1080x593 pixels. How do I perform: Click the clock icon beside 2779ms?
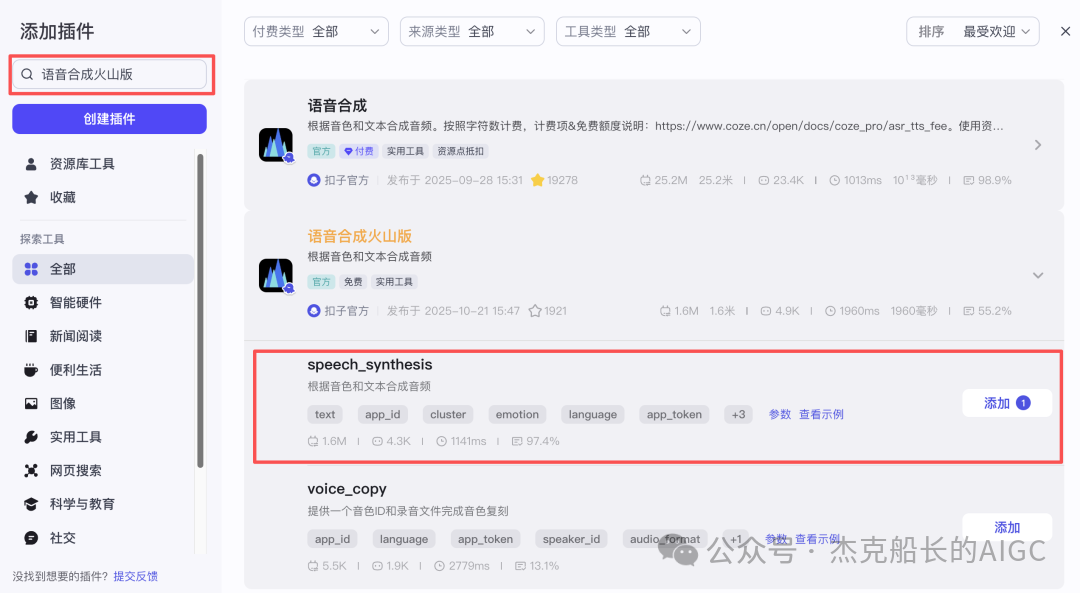click(439, 566)
